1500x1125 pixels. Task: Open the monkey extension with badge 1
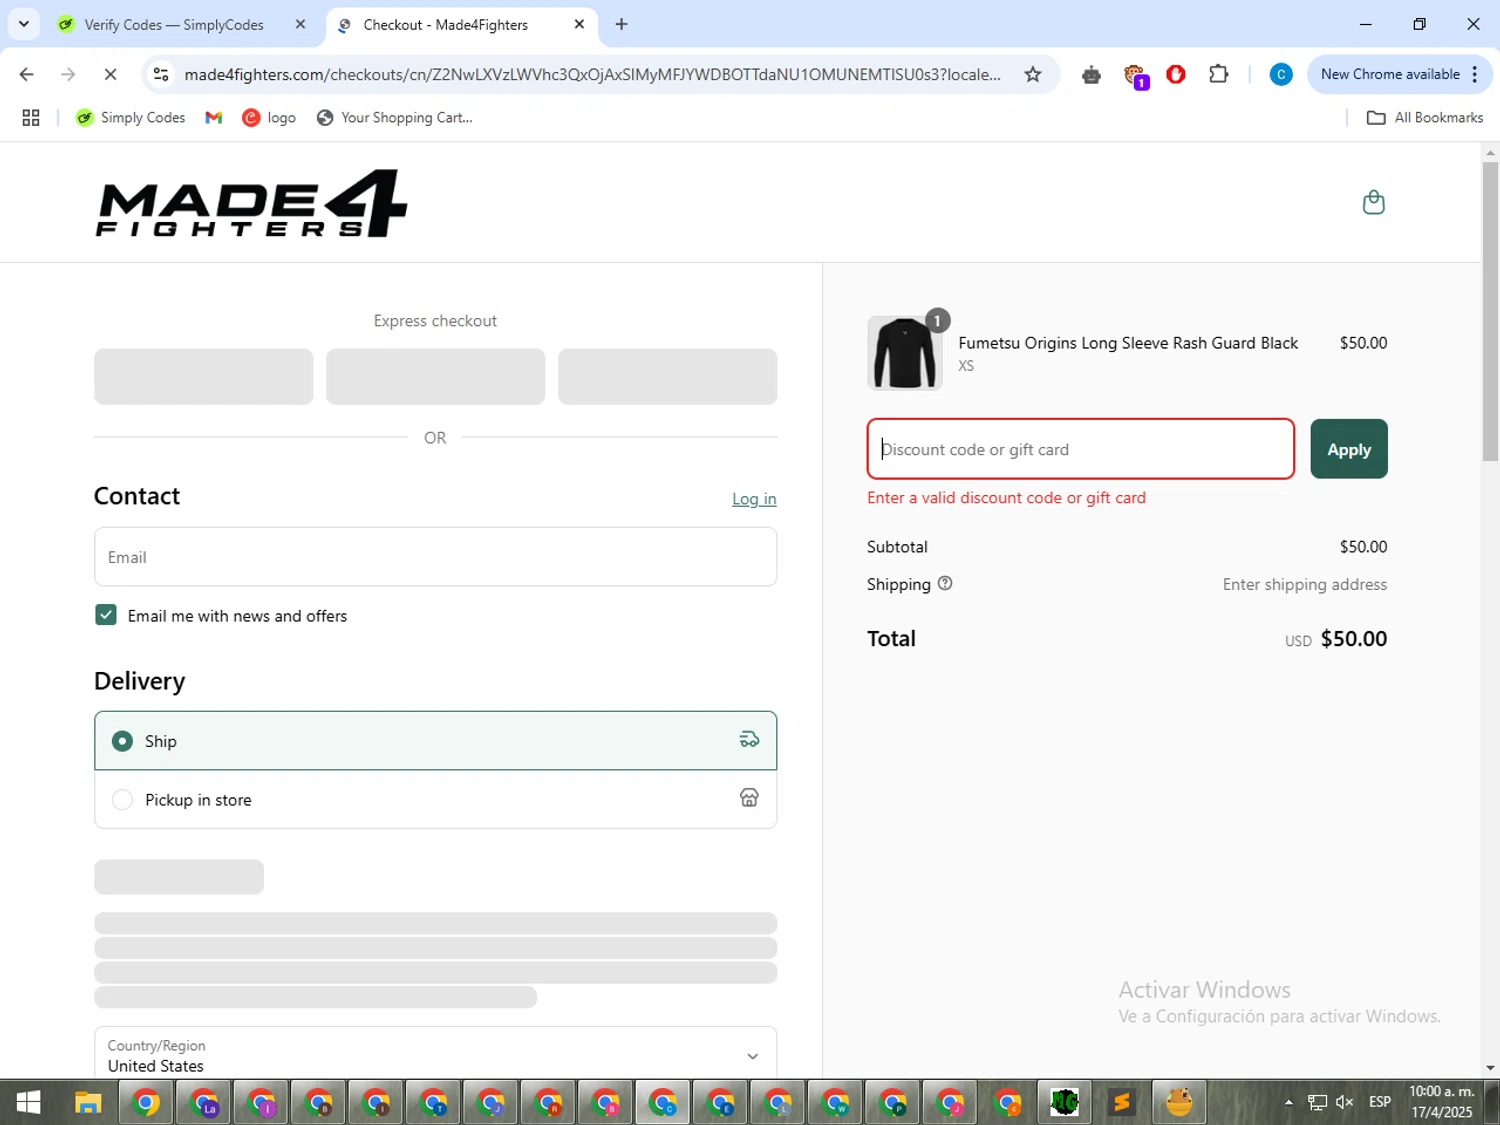coord(1135,75)
